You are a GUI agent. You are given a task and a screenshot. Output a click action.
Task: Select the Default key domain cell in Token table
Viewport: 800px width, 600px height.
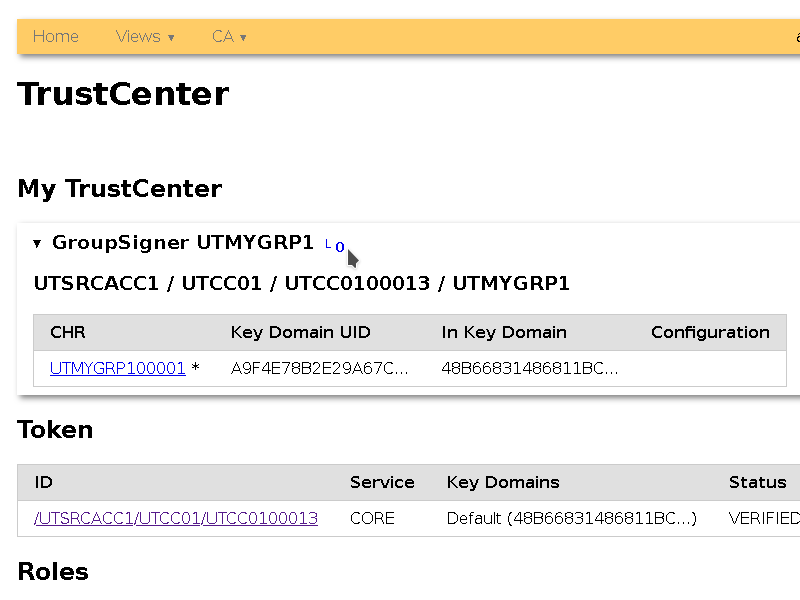[x=571, y=518]
